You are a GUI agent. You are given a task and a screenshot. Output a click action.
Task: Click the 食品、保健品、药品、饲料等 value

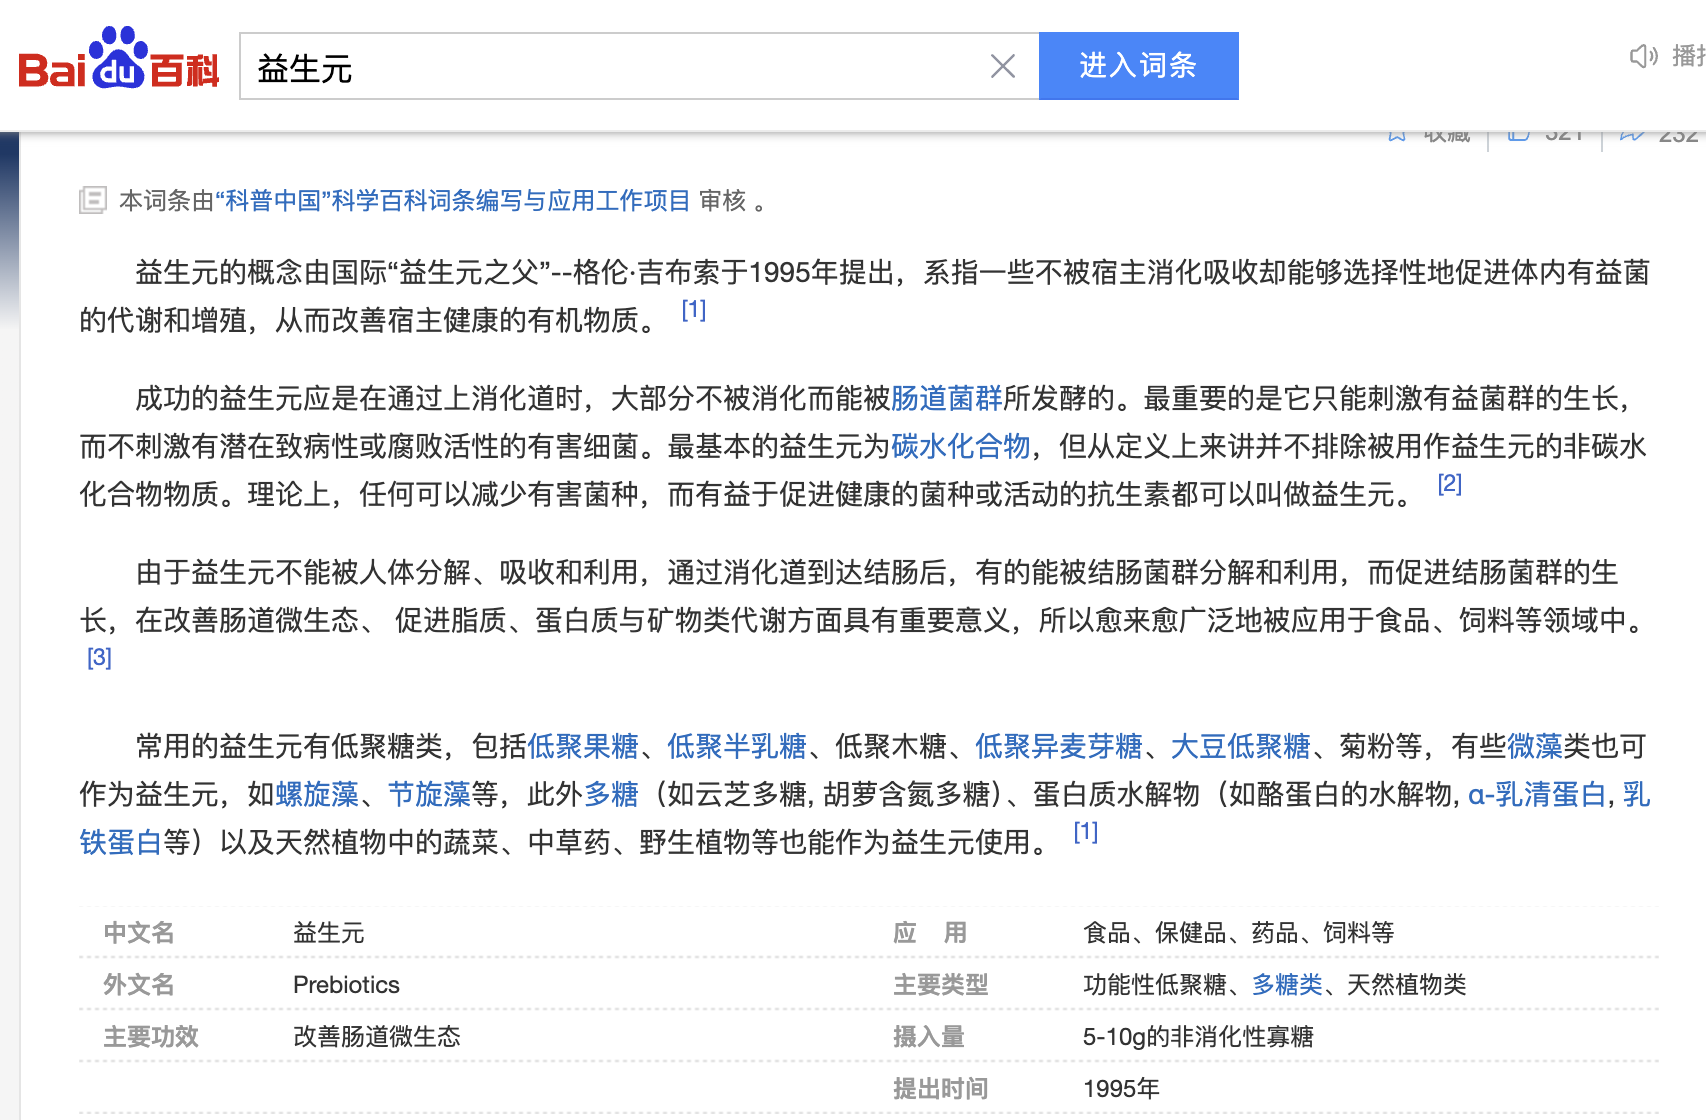[1239, 933]
